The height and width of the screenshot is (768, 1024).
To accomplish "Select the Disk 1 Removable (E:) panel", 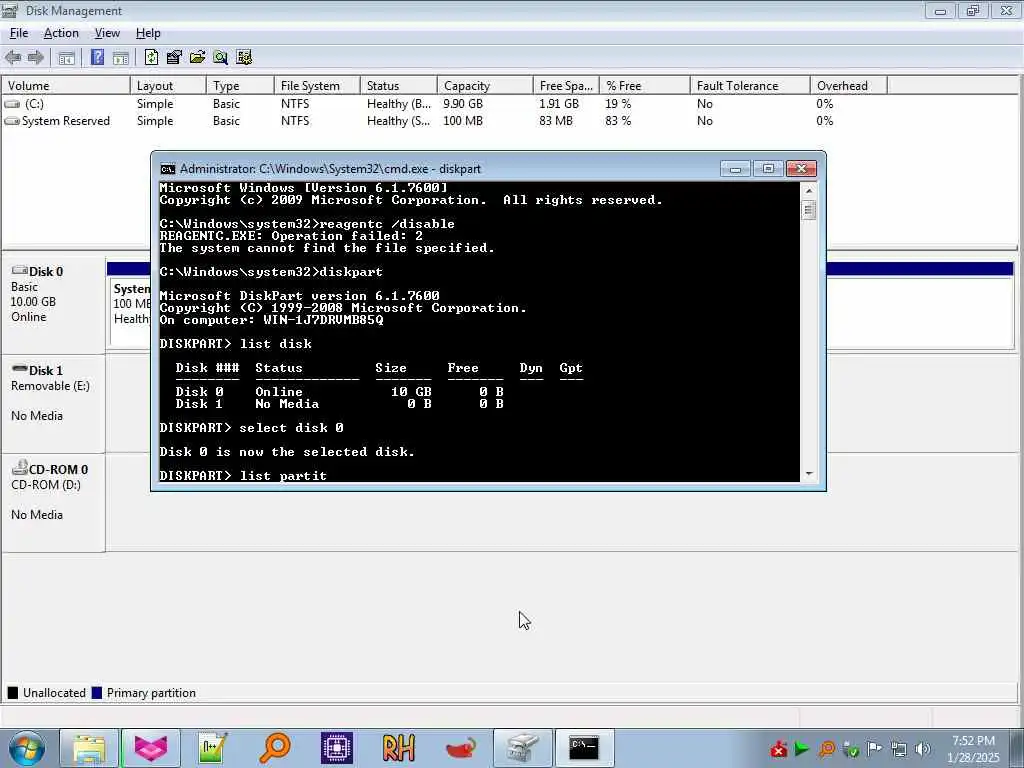I will pos(54,404).
